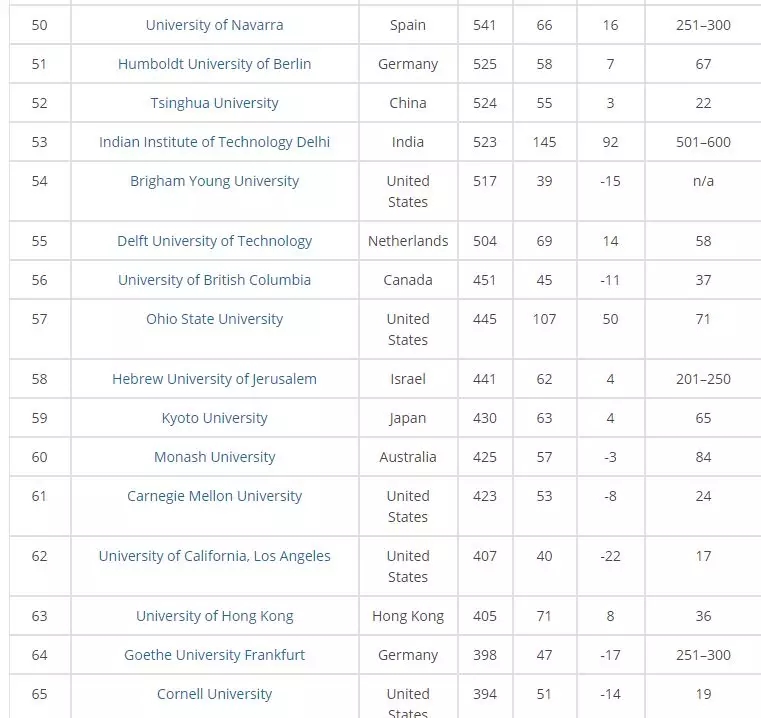Open Hebrew University of Jerusalem link
Image resolution: width=761 pixels, height=718 pixels.
(x=214, y=379)
